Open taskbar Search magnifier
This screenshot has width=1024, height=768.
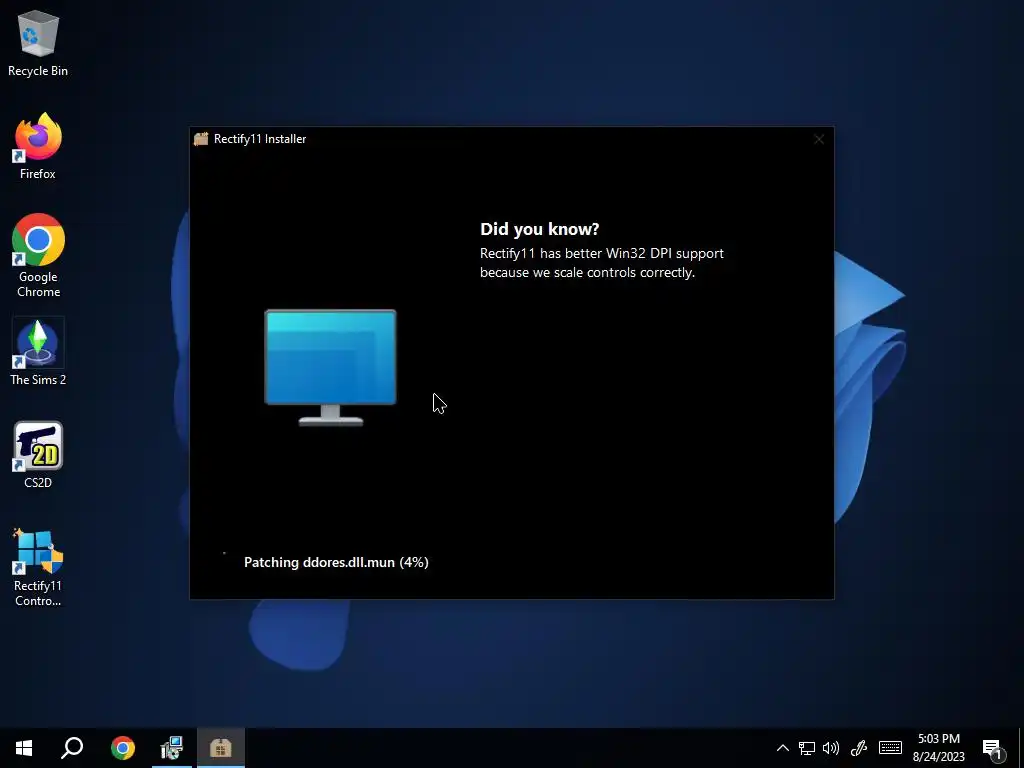point(72,748)
